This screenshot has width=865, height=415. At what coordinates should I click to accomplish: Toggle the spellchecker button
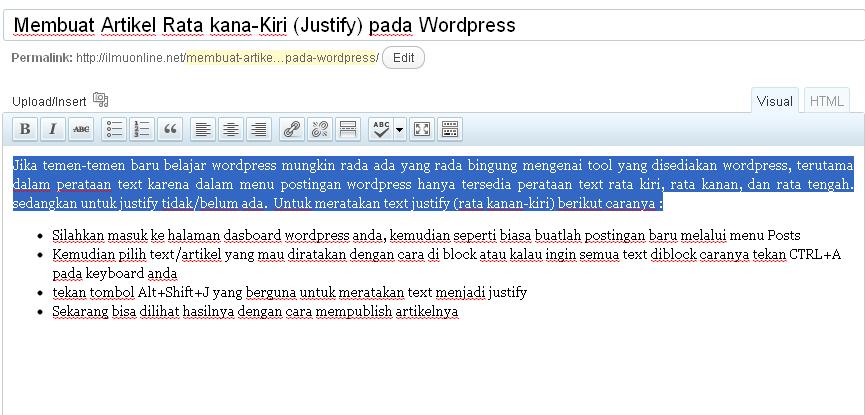[x=381, y=129]
